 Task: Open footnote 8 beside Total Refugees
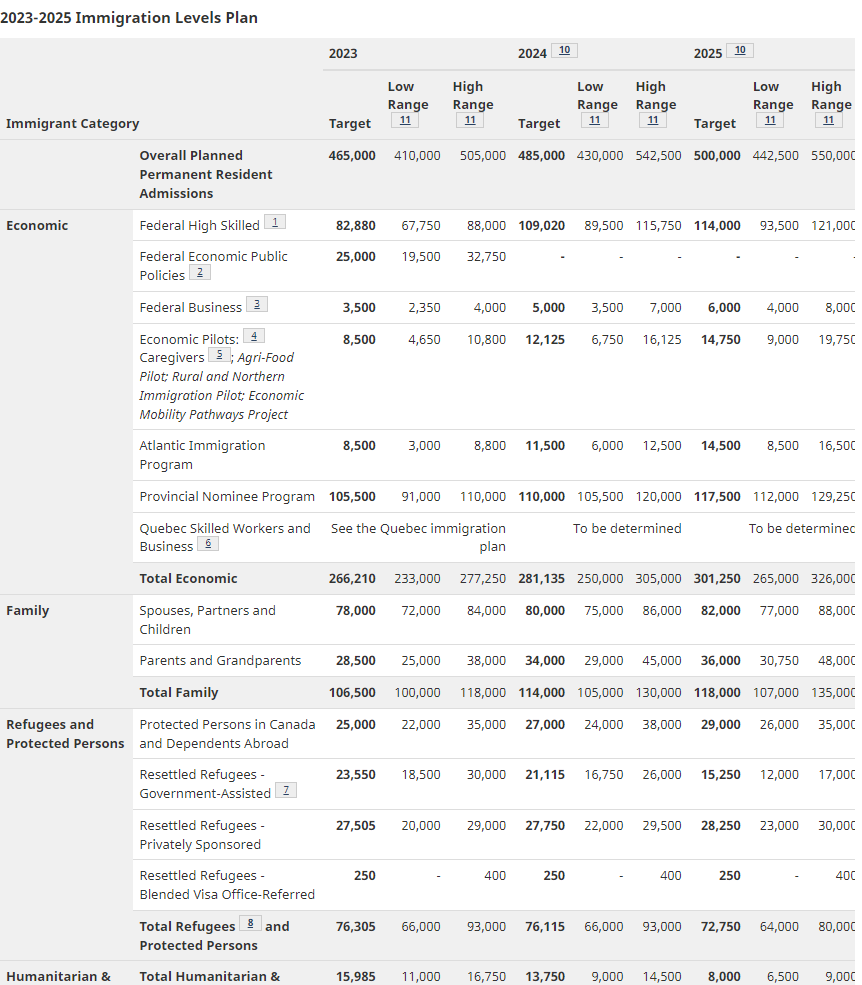click(x=250, y=925)
